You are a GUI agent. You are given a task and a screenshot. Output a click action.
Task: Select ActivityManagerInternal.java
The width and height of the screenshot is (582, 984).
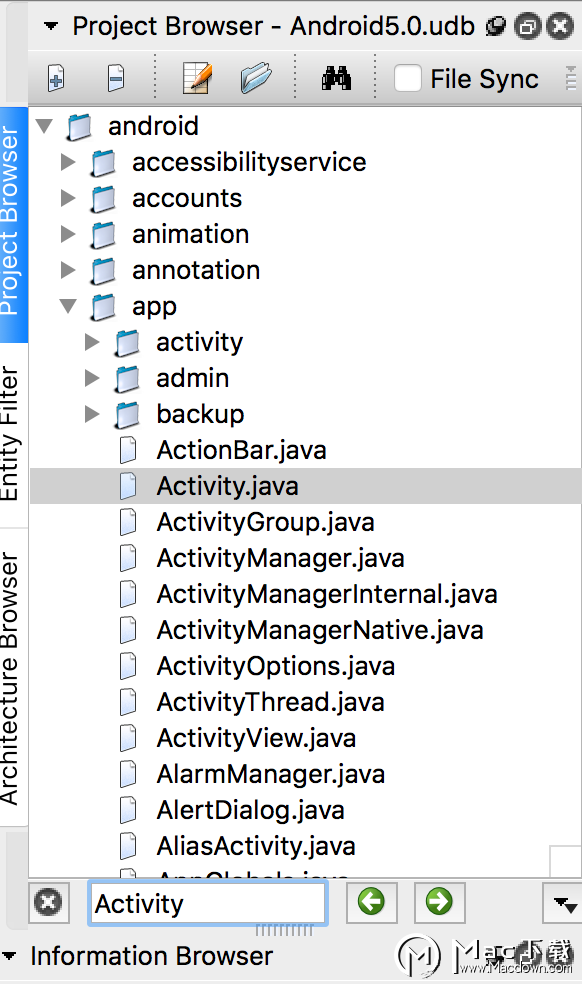click(327, 594)
